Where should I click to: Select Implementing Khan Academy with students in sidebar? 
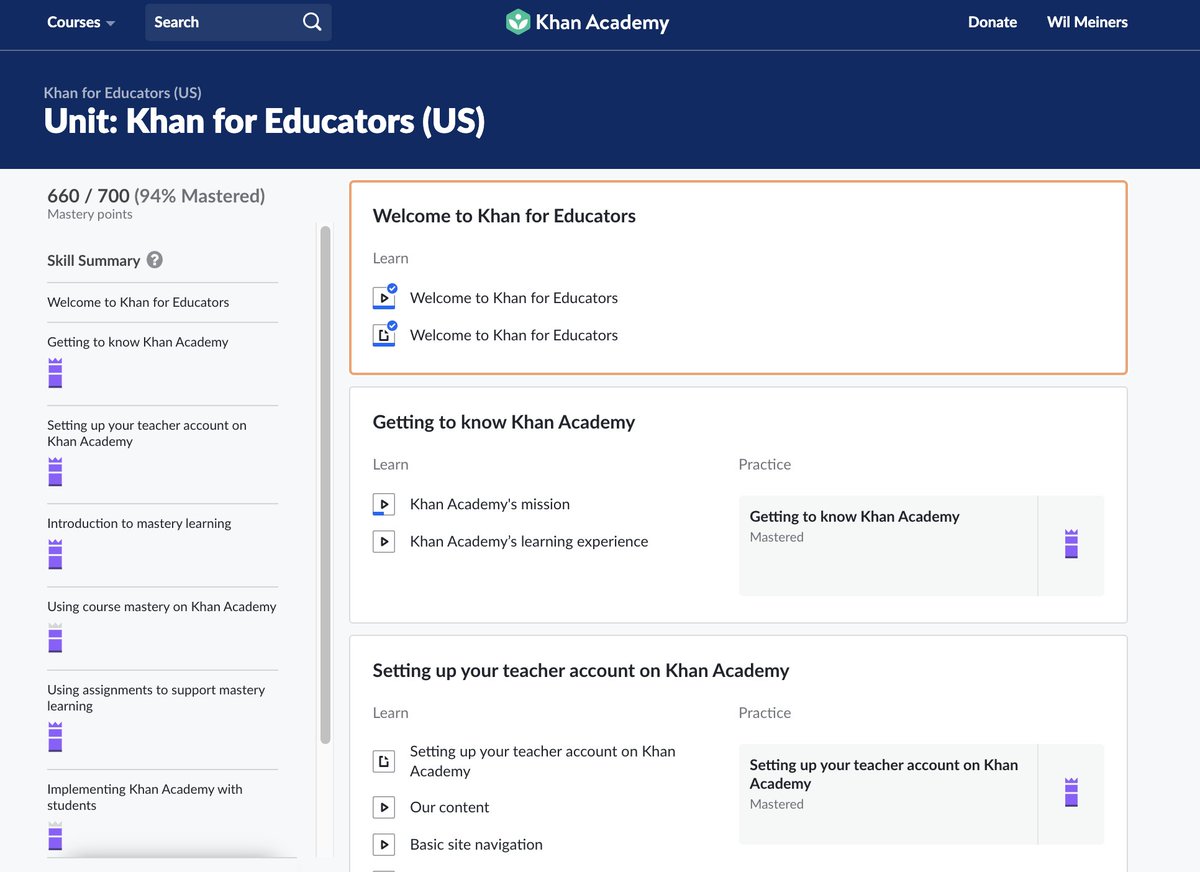145,797
